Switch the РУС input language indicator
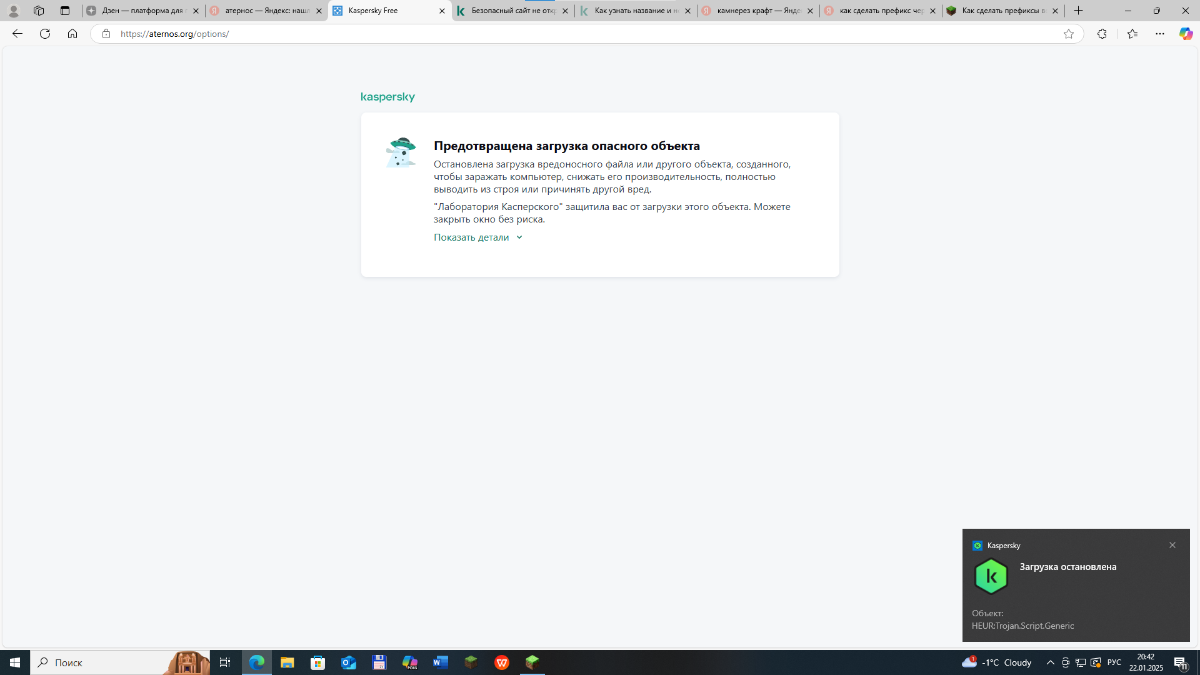This screenshot has width=1200, height=675. pos(1113,662)
